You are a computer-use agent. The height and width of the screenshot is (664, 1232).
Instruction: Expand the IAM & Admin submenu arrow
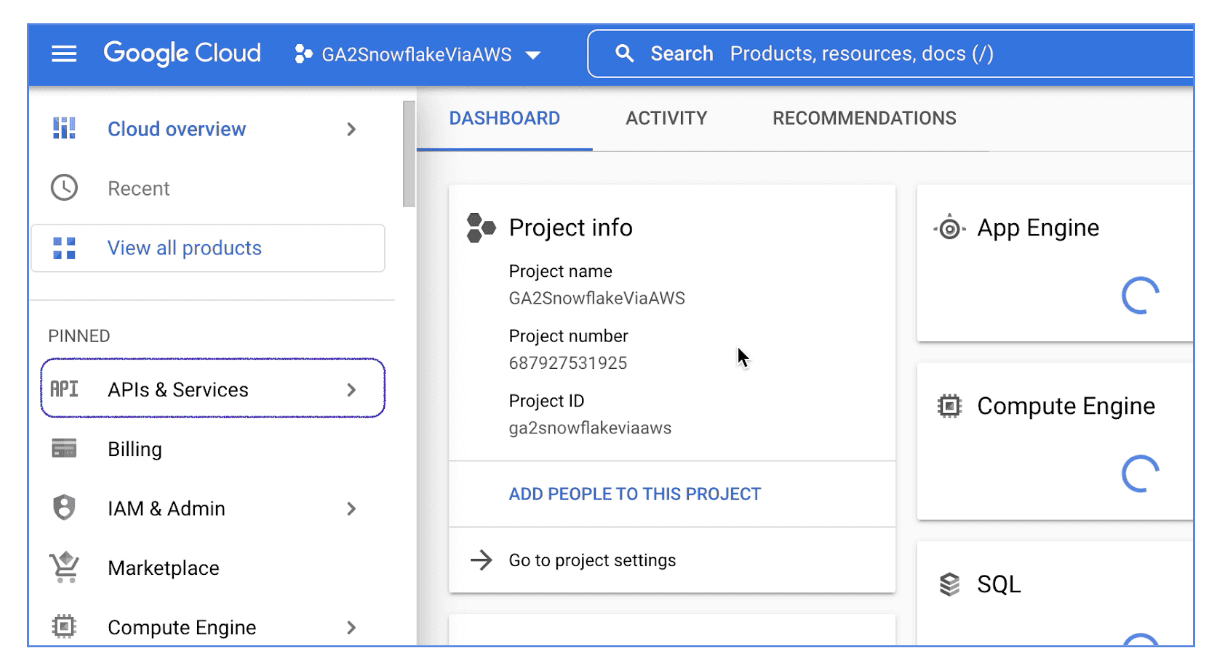pyautogui.click(x=351, y=508)
